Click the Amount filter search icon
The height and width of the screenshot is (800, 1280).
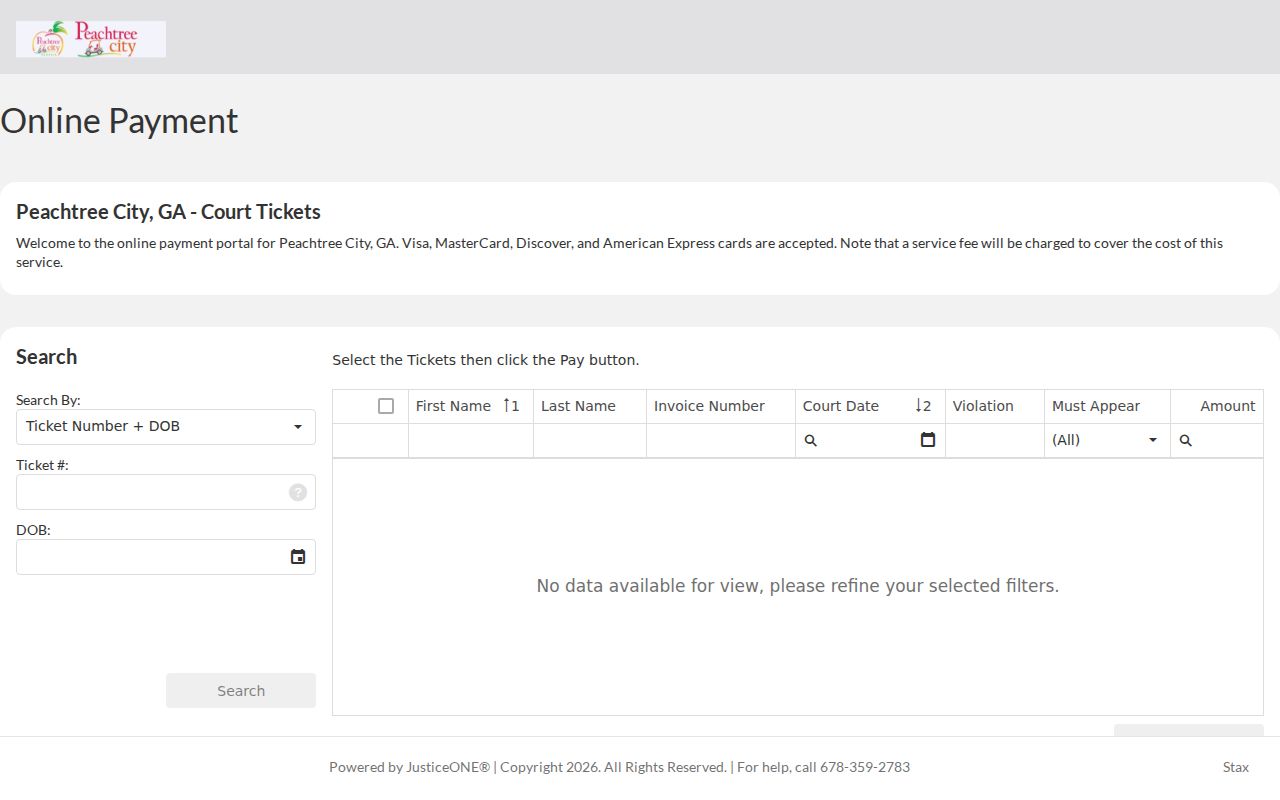tap(1186, 440)
